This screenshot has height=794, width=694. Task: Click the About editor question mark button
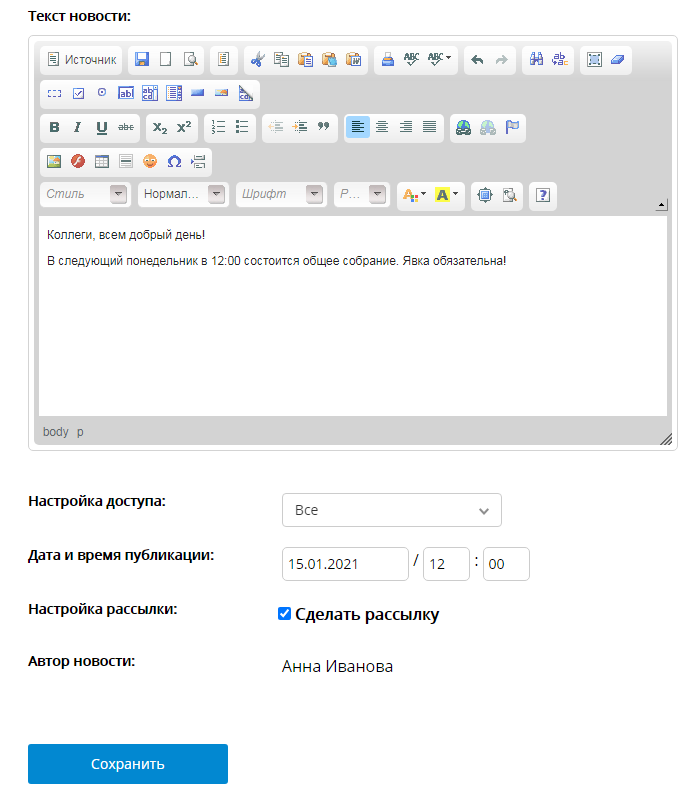pyautogui.click(x=542, y=195)
